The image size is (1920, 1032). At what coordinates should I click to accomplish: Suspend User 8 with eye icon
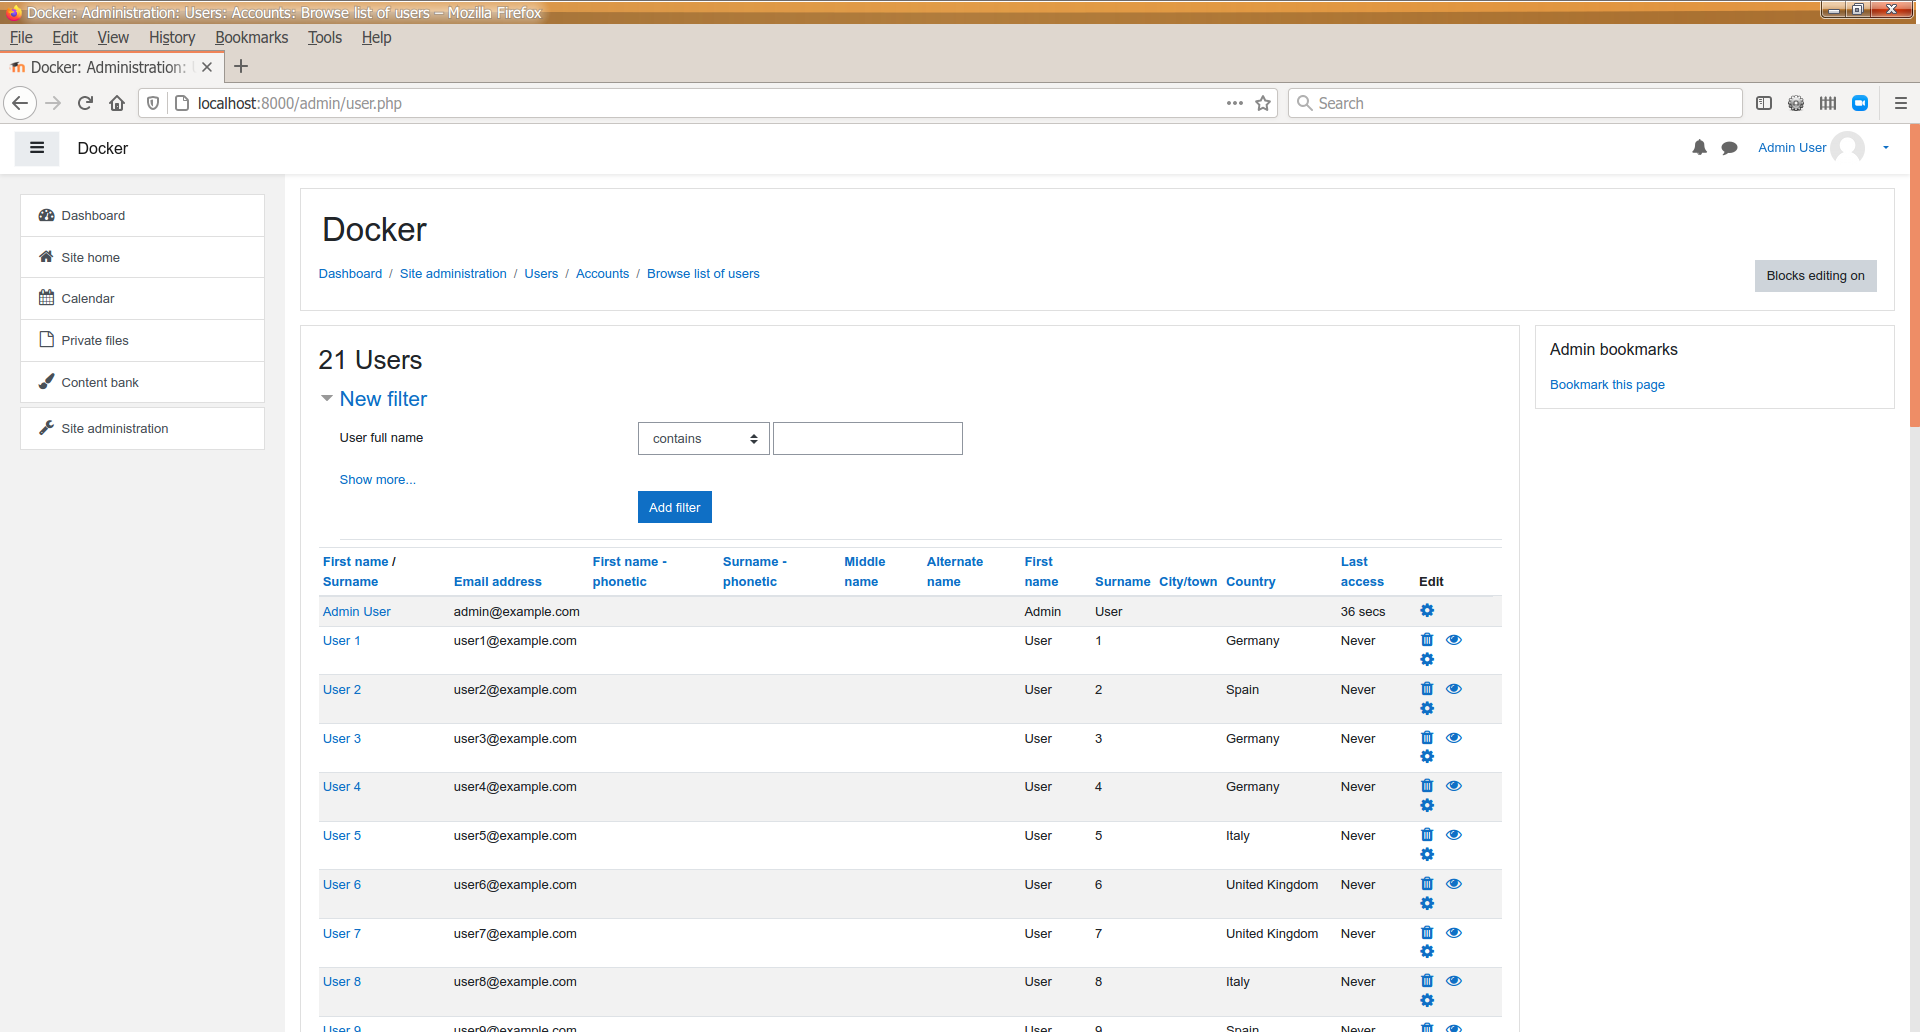point(1454,981)
